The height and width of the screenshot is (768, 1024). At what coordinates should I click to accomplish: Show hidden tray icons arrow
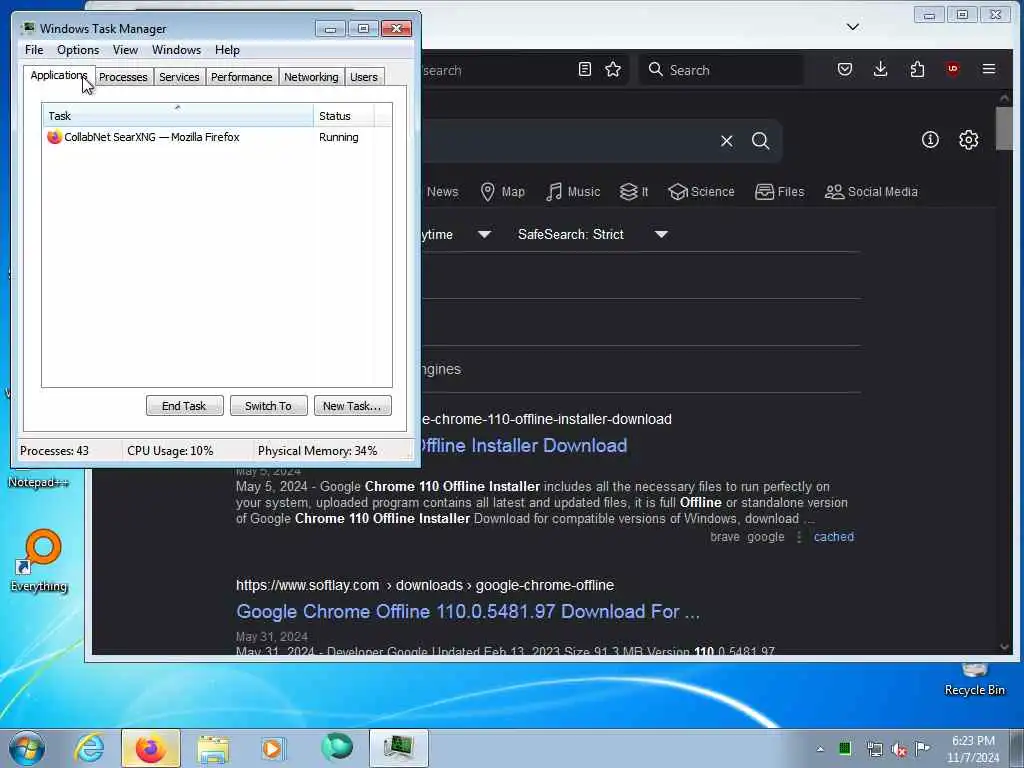point(820,749)
